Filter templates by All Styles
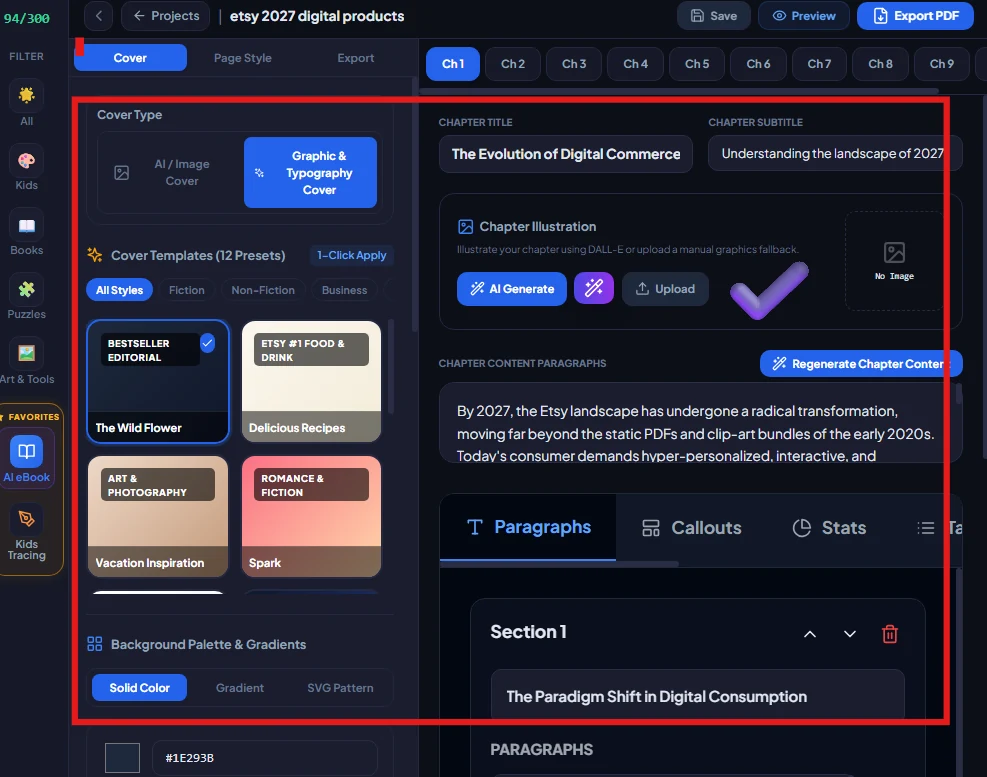Viewport: 987px width, 777px height. [x=120, y=290]
